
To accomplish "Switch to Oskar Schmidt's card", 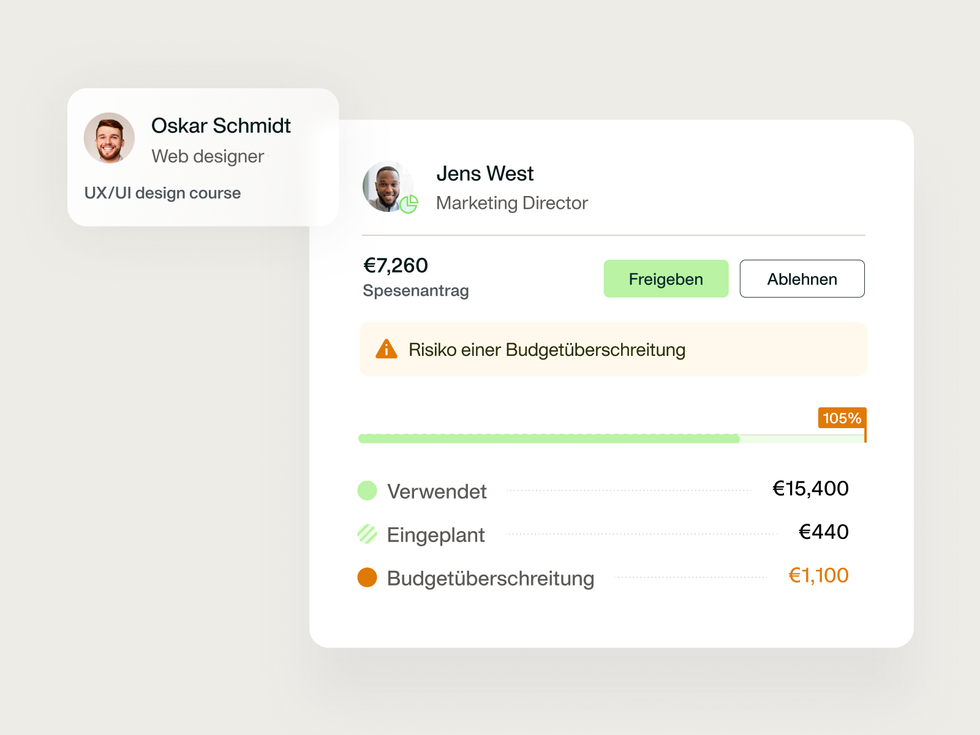I will pyautogui.click(x=202, y=157).
